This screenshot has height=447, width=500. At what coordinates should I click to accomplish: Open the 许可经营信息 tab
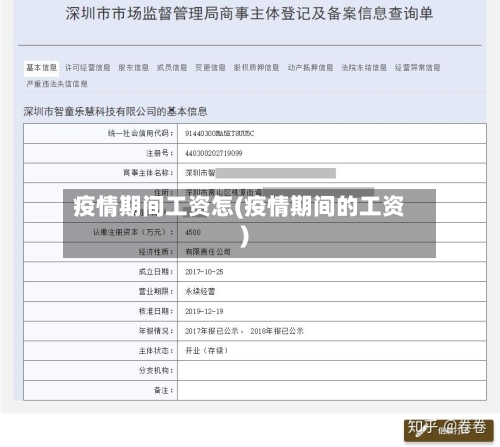[88, 68]
